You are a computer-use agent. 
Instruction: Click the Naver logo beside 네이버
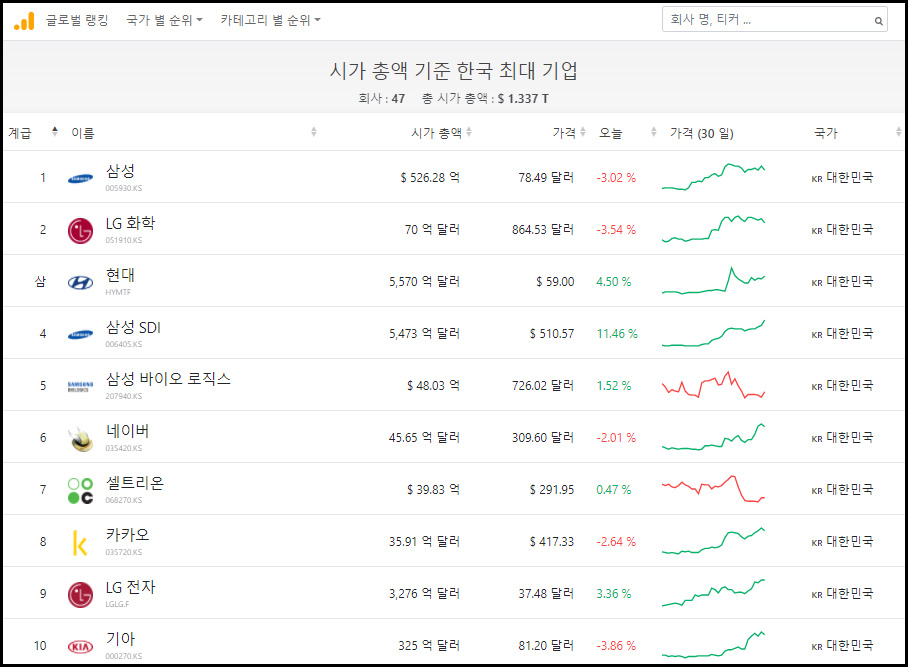(80, 439)
